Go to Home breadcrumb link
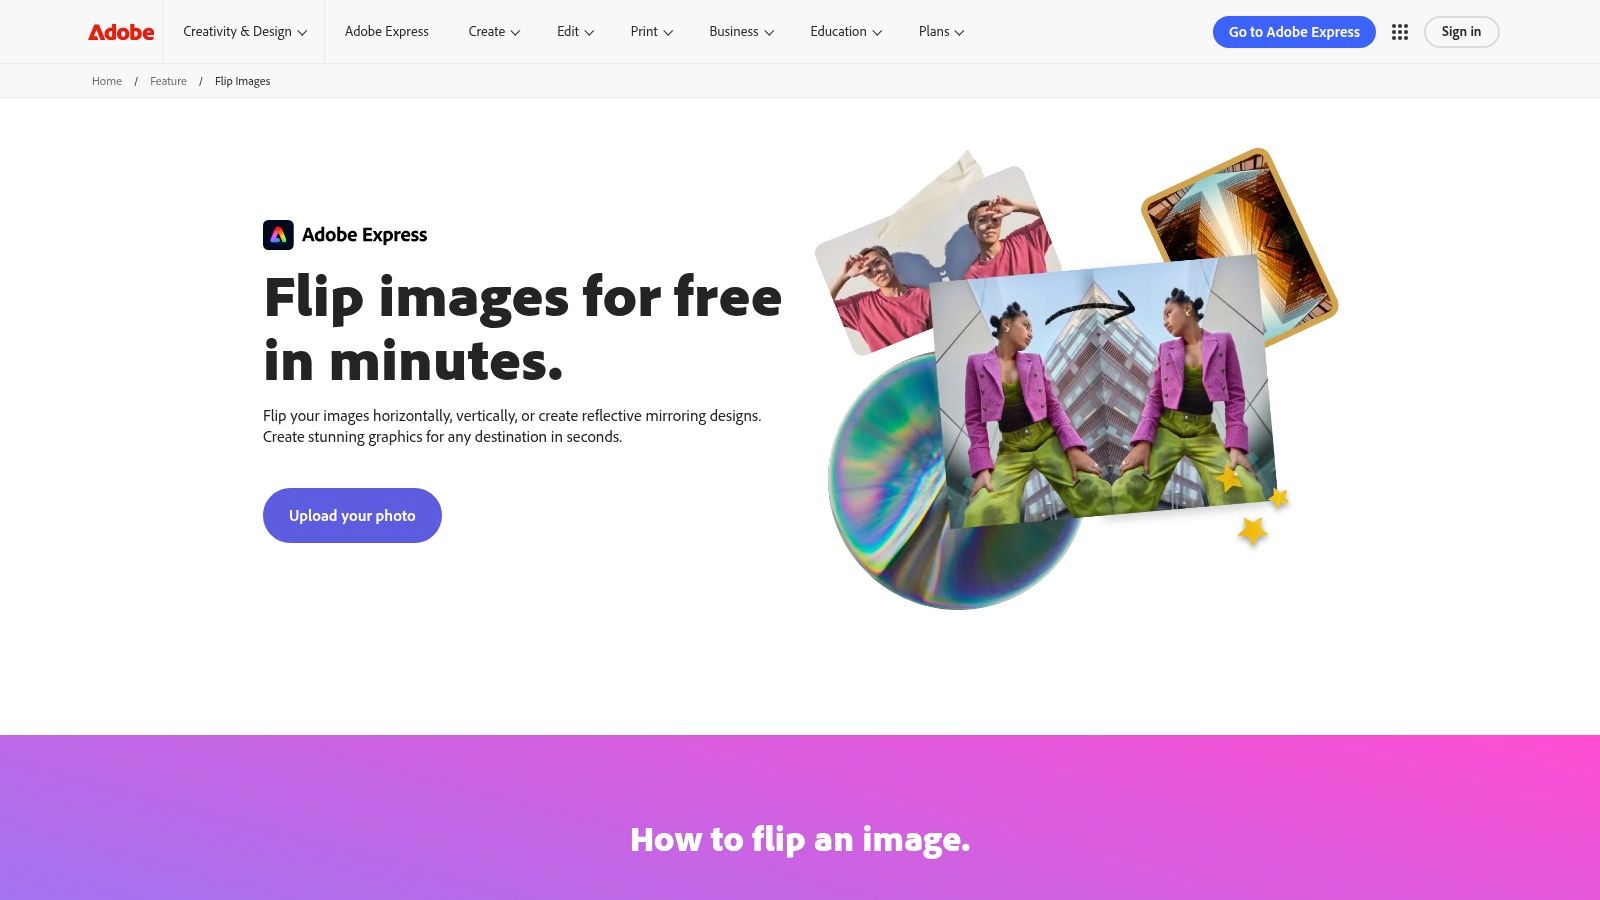1600x900 pixels. click(x=107, y=81)
